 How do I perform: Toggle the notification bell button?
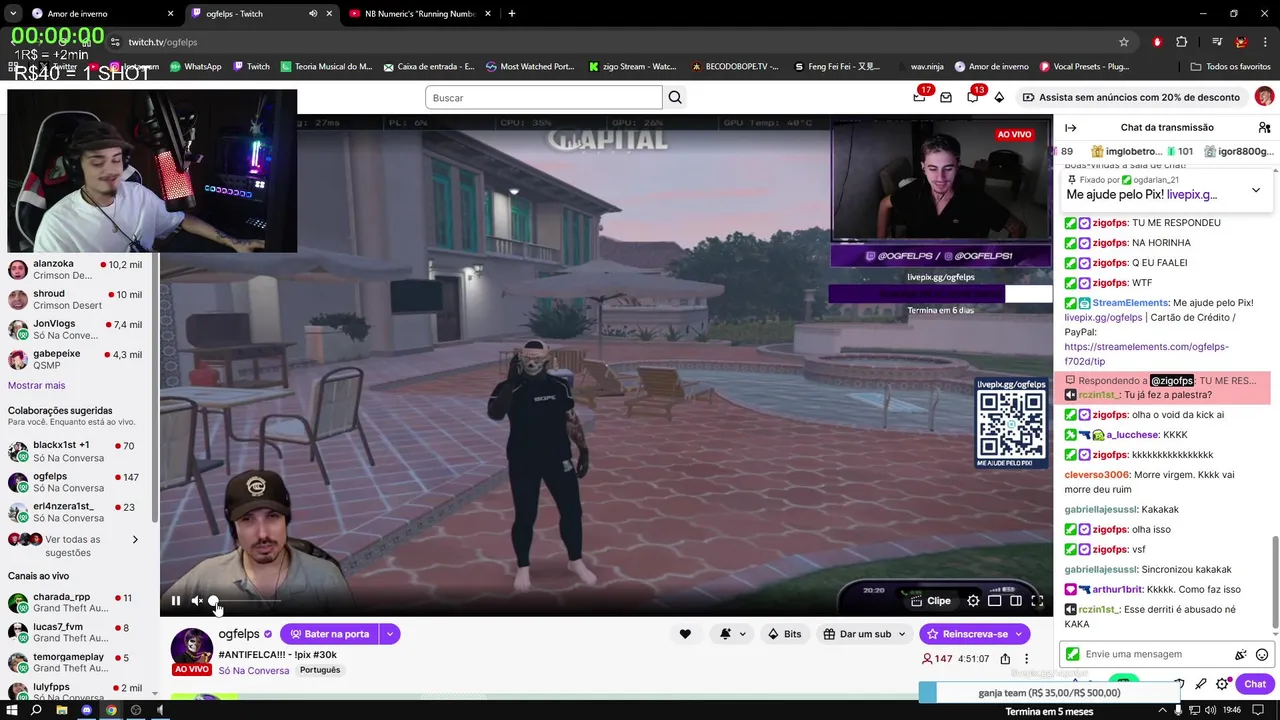(726, 634)
